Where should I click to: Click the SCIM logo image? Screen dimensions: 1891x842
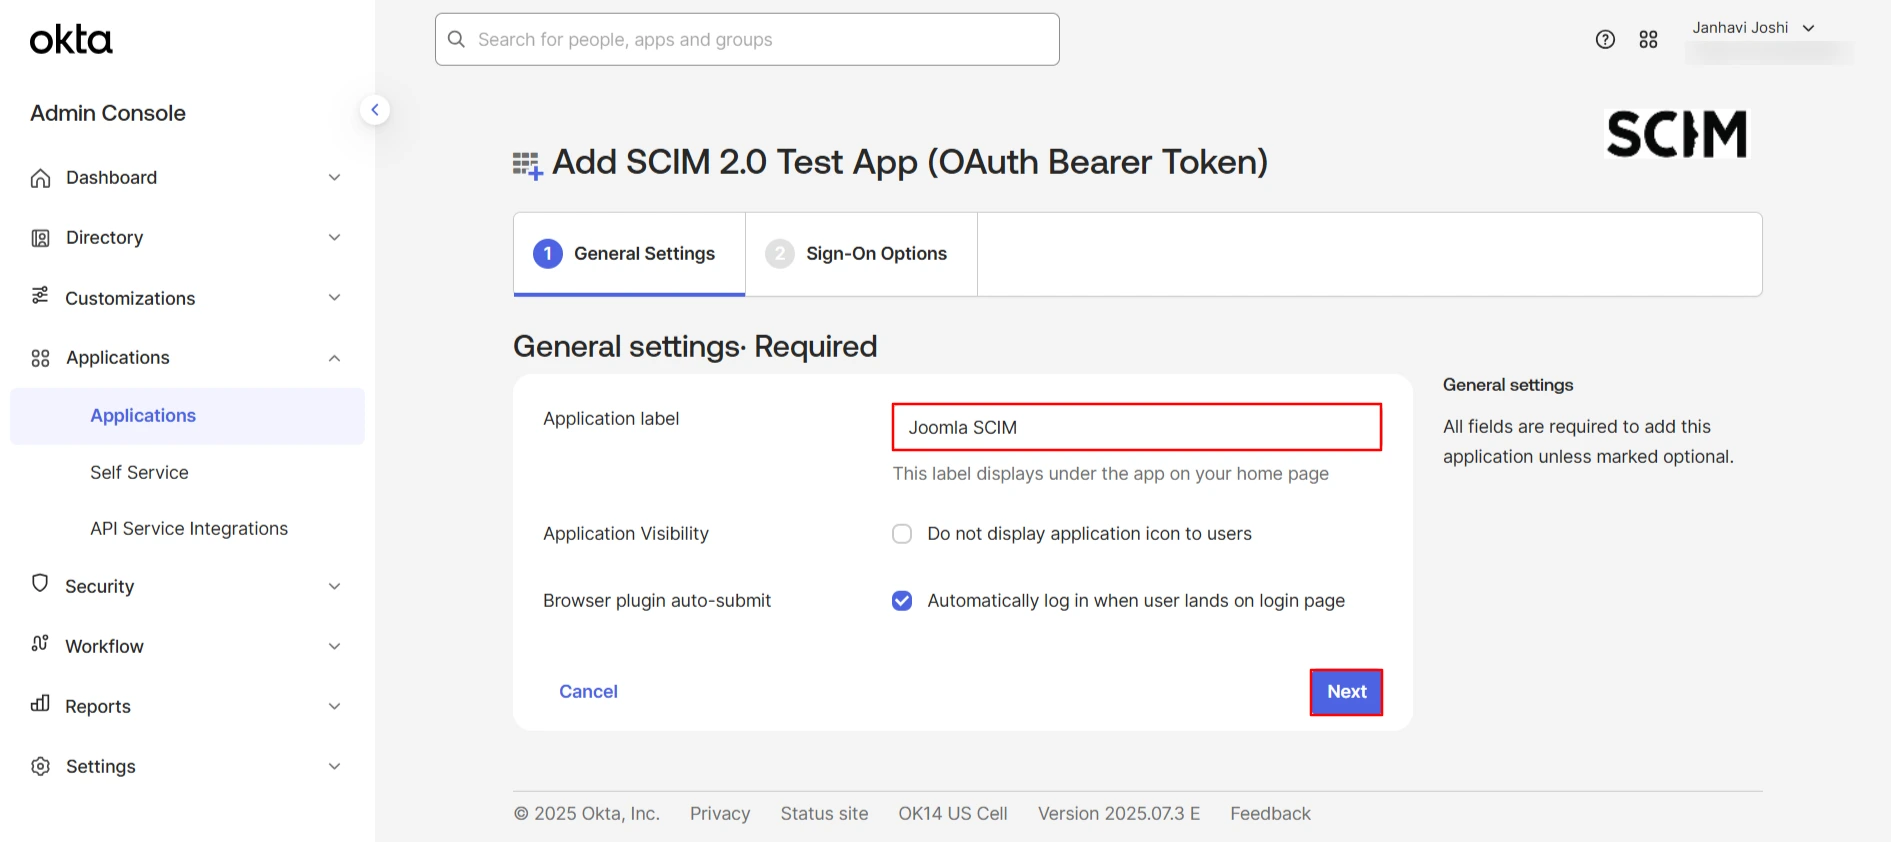tap(1676, 134)
